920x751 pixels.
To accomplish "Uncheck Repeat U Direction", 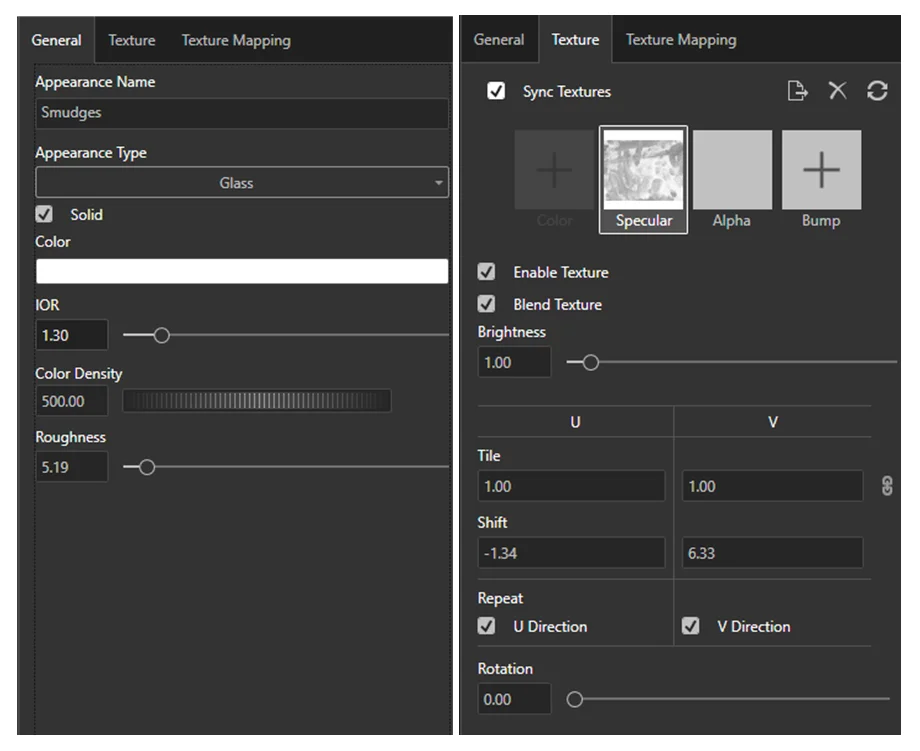I will [x=487, y=626].
